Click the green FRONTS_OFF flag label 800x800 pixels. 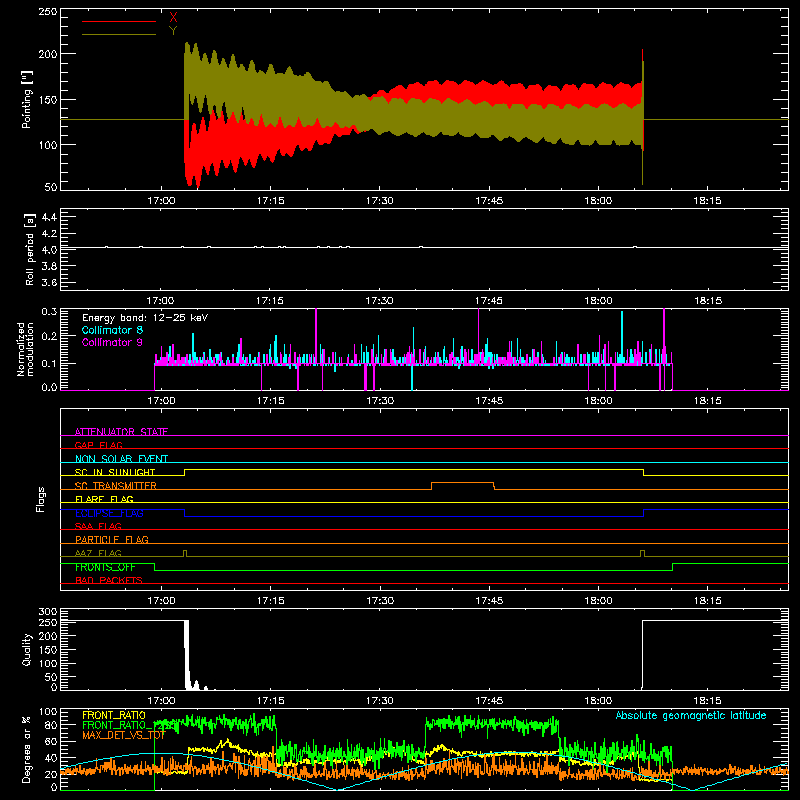pos(105,567)
